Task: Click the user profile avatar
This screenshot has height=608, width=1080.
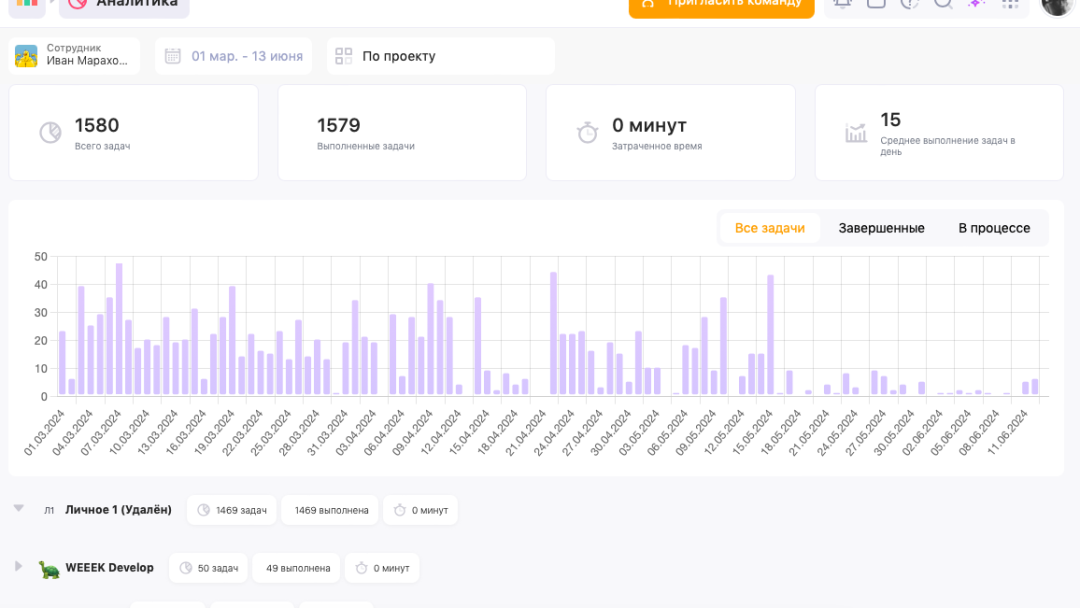Action: pos(1056,5)
